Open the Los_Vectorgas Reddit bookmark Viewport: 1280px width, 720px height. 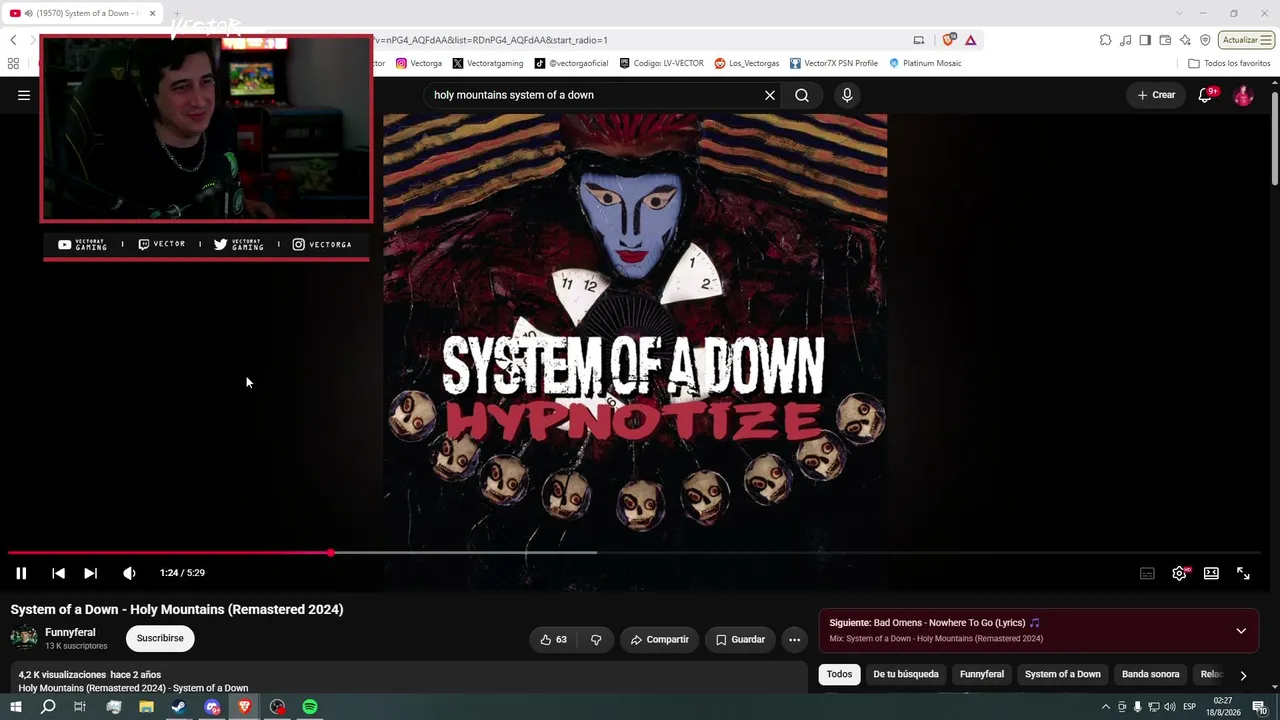(x=747, y=63)
